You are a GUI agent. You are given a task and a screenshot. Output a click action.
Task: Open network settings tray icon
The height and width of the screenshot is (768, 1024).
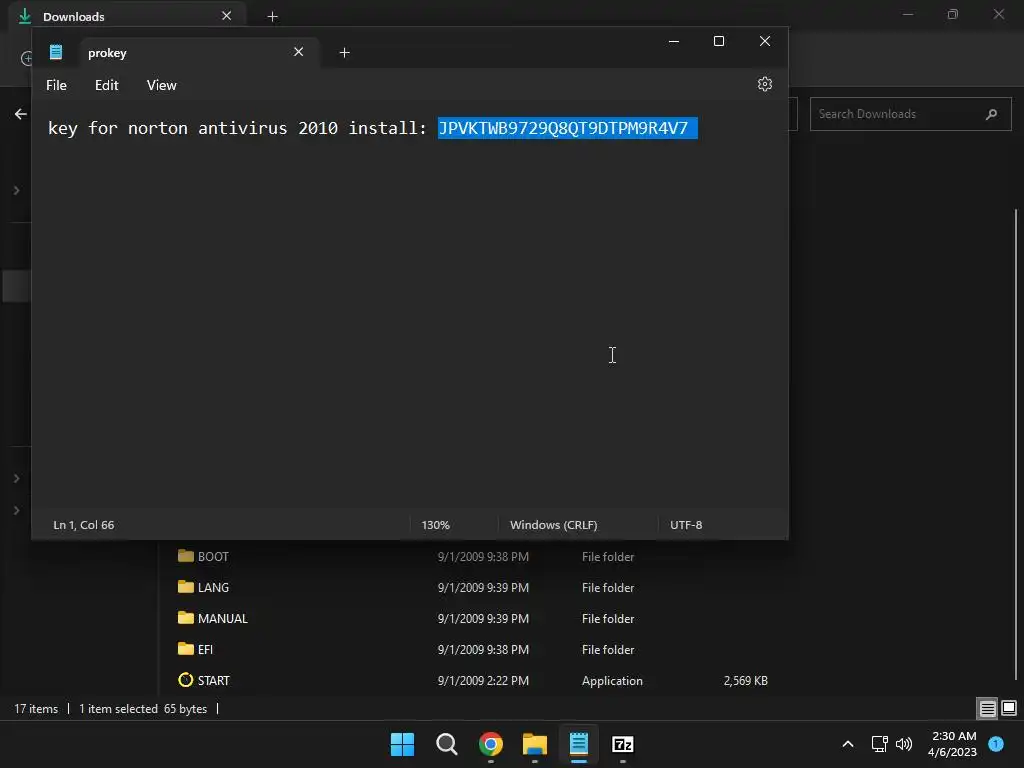880,744
